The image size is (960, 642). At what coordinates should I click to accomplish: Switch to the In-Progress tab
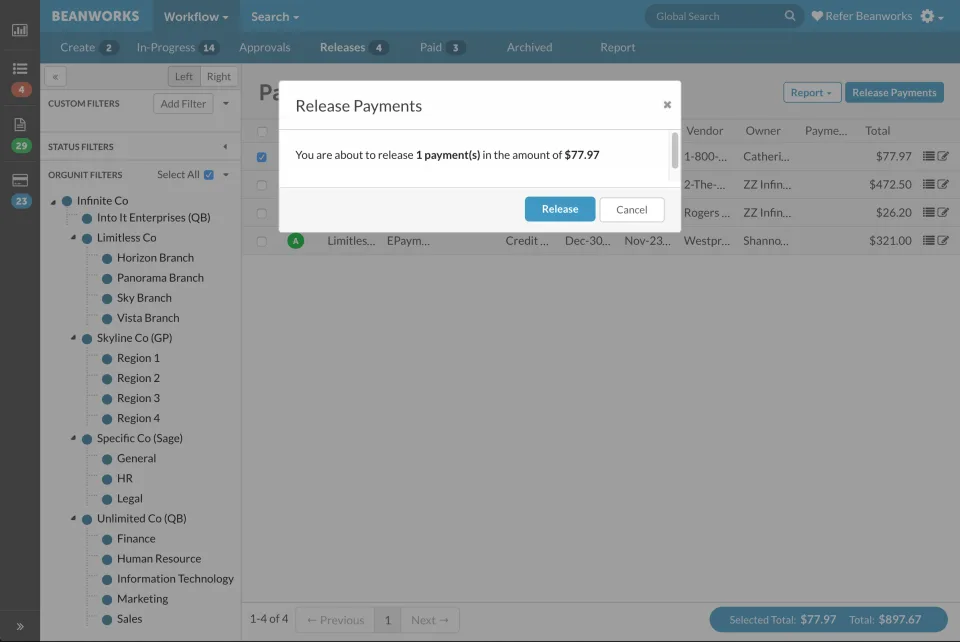178,47
